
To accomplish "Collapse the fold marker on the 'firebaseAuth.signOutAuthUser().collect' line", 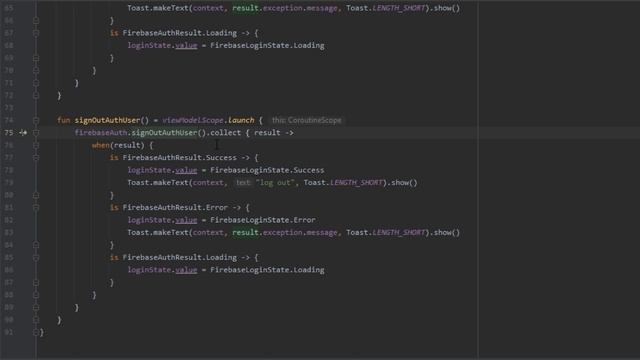I will 36,133.
